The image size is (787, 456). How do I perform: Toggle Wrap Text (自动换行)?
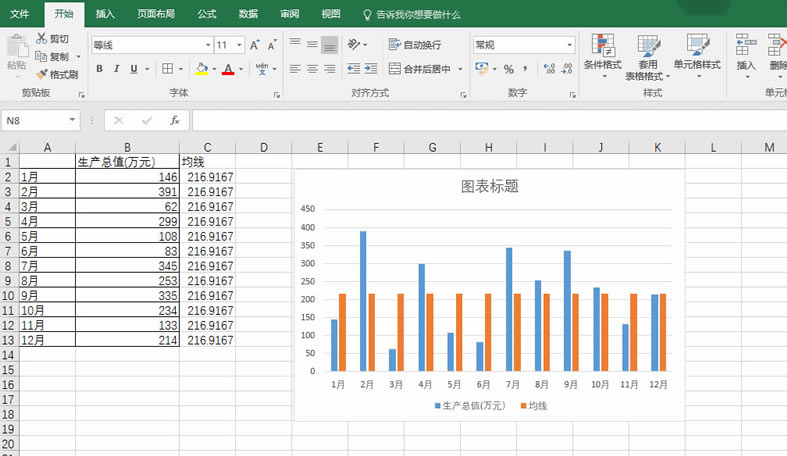pyautogui.click(x=414, y=45)
